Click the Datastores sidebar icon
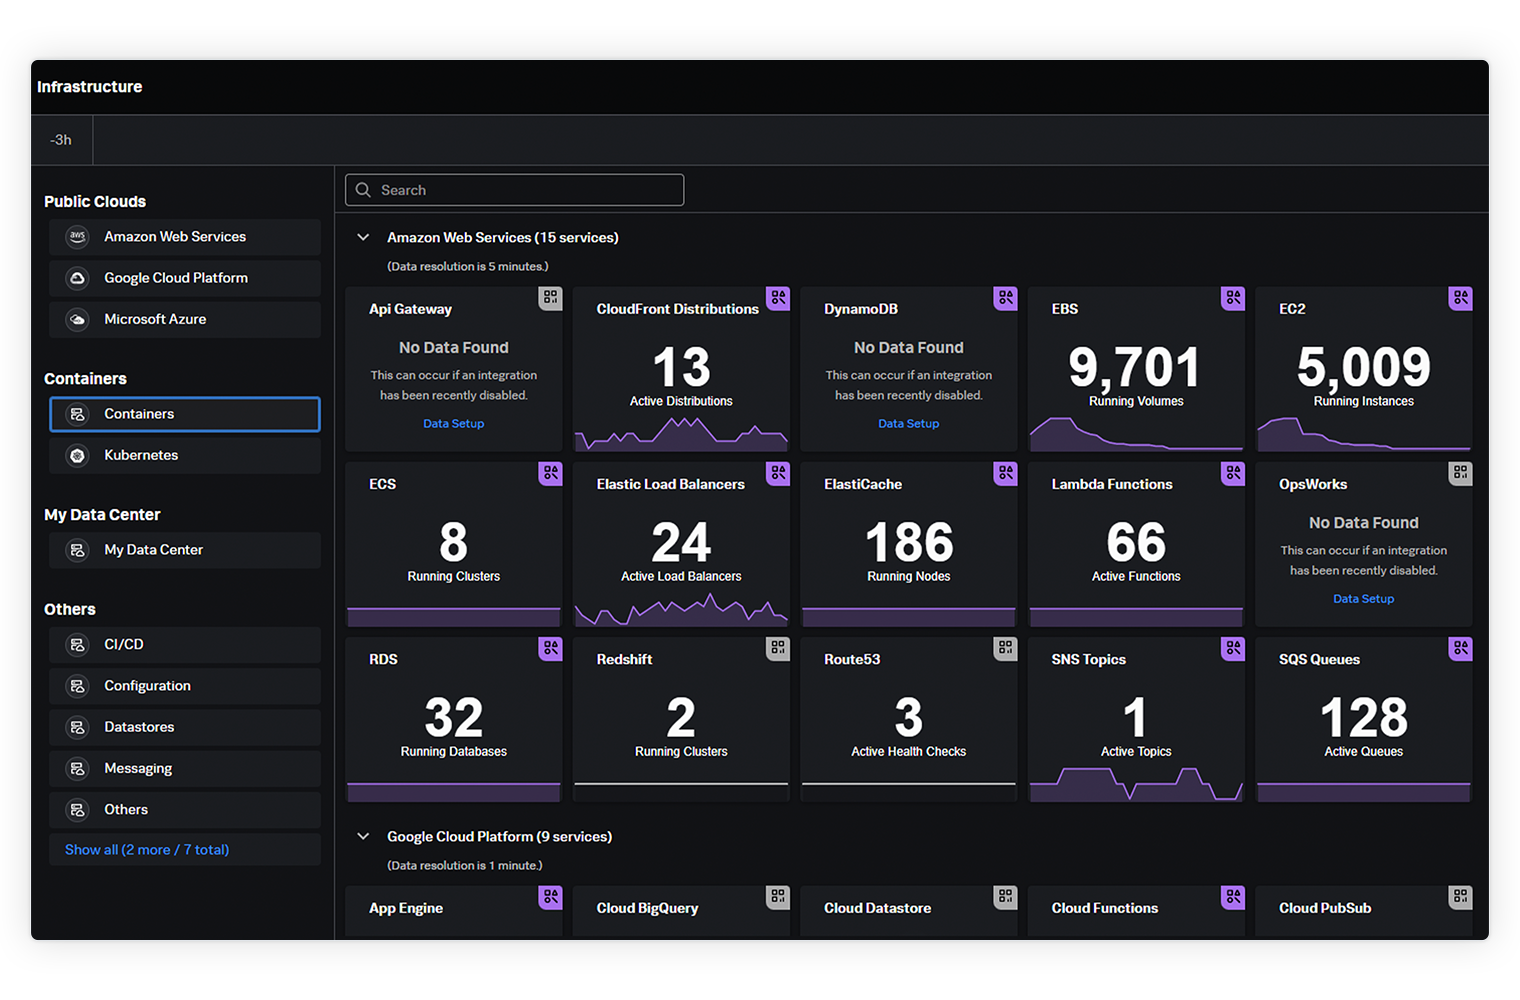The width and height of the screenshot is (1520, 1000). pyautogui.click(x=77, y=727)
